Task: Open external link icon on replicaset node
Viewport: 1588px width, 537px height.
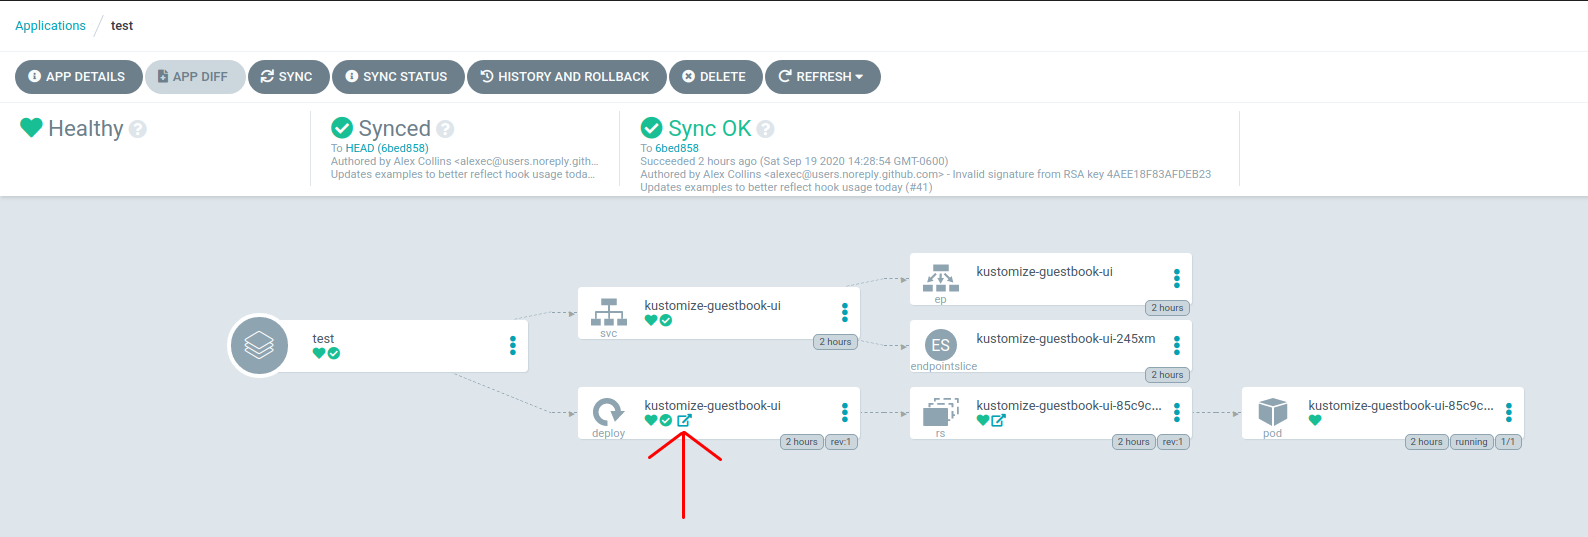Action: (998, 421)
